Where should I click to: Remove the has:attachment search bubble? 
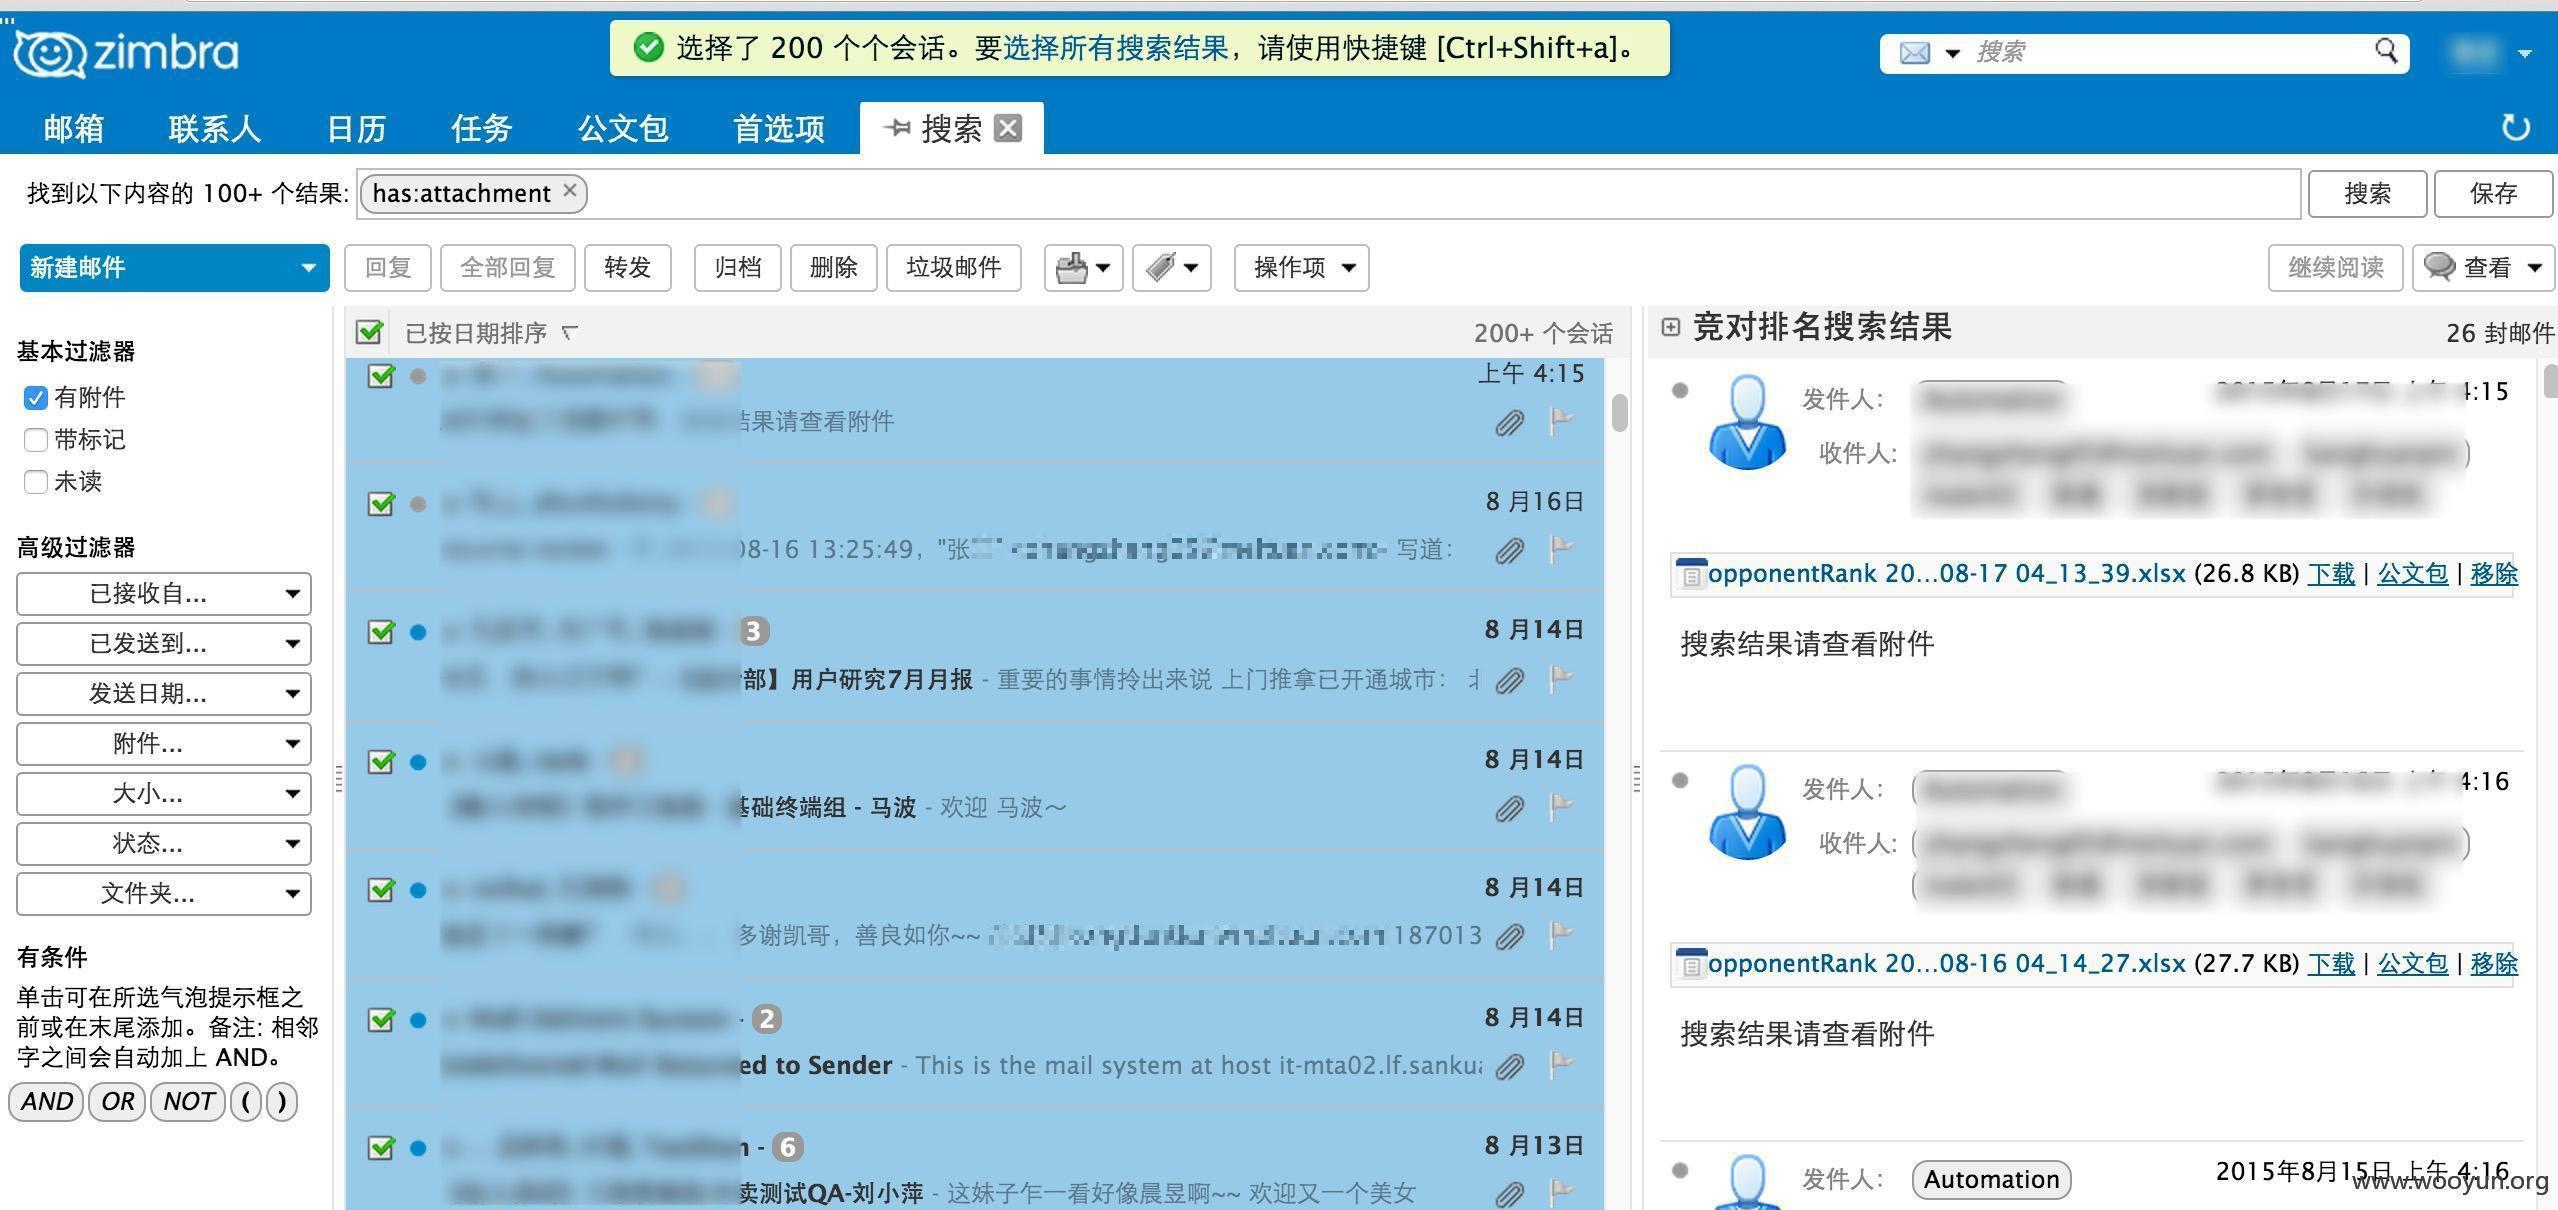(570, 191)
